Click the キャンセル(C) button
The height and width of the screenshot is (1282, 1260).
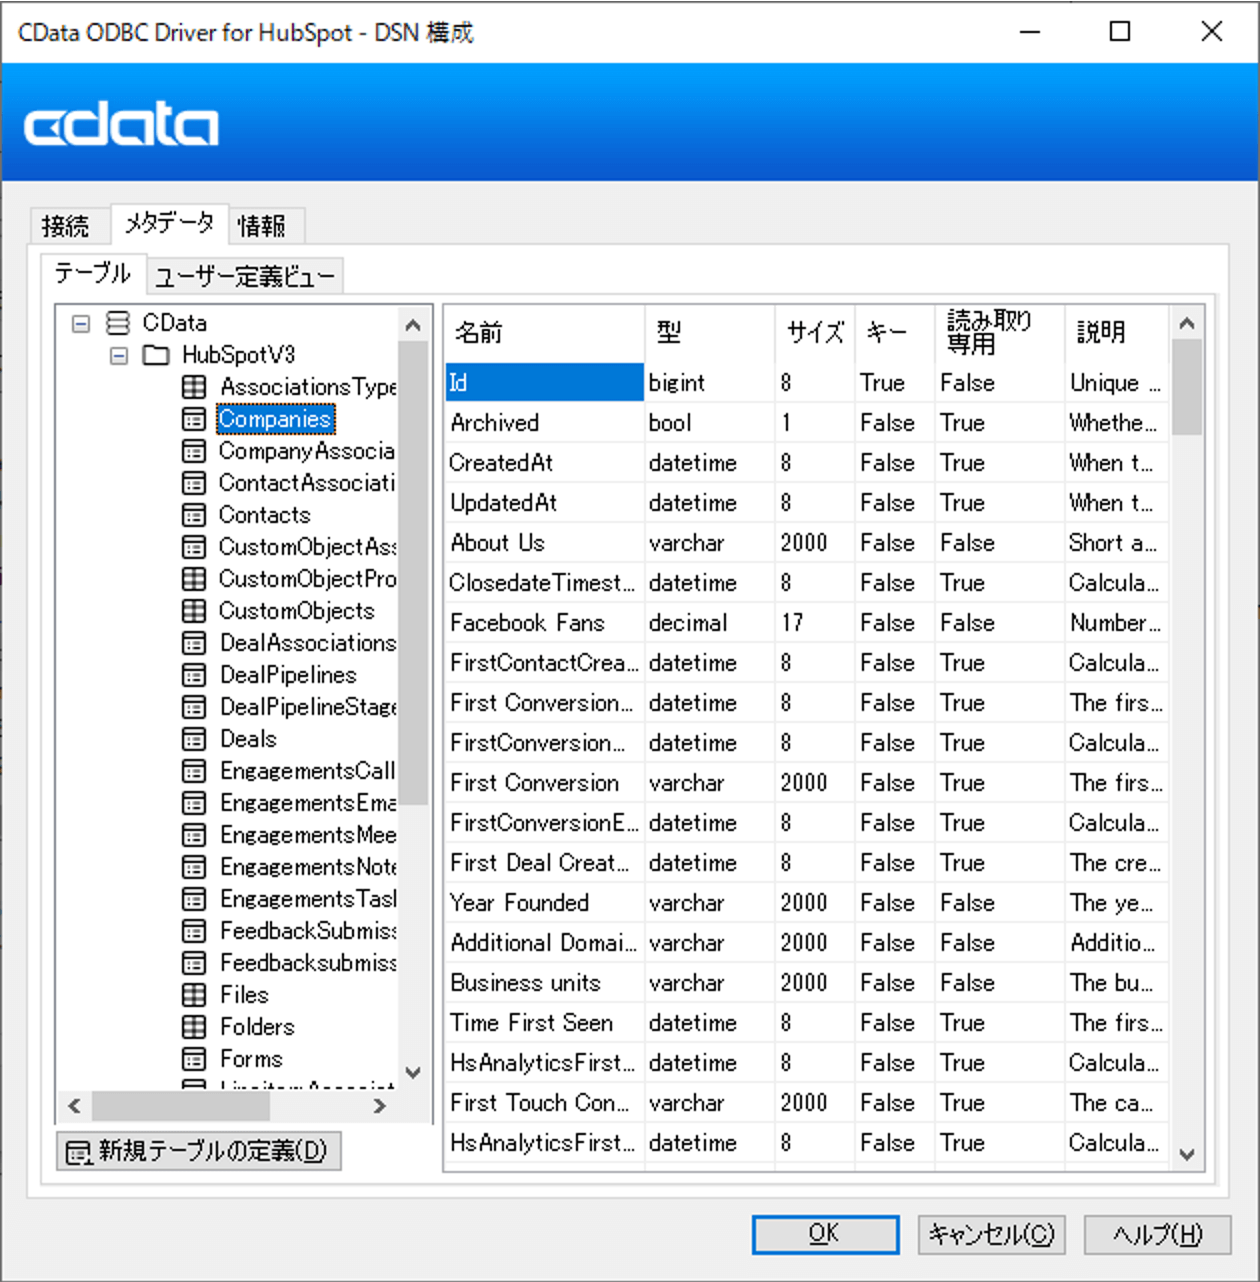point(992,1234)
